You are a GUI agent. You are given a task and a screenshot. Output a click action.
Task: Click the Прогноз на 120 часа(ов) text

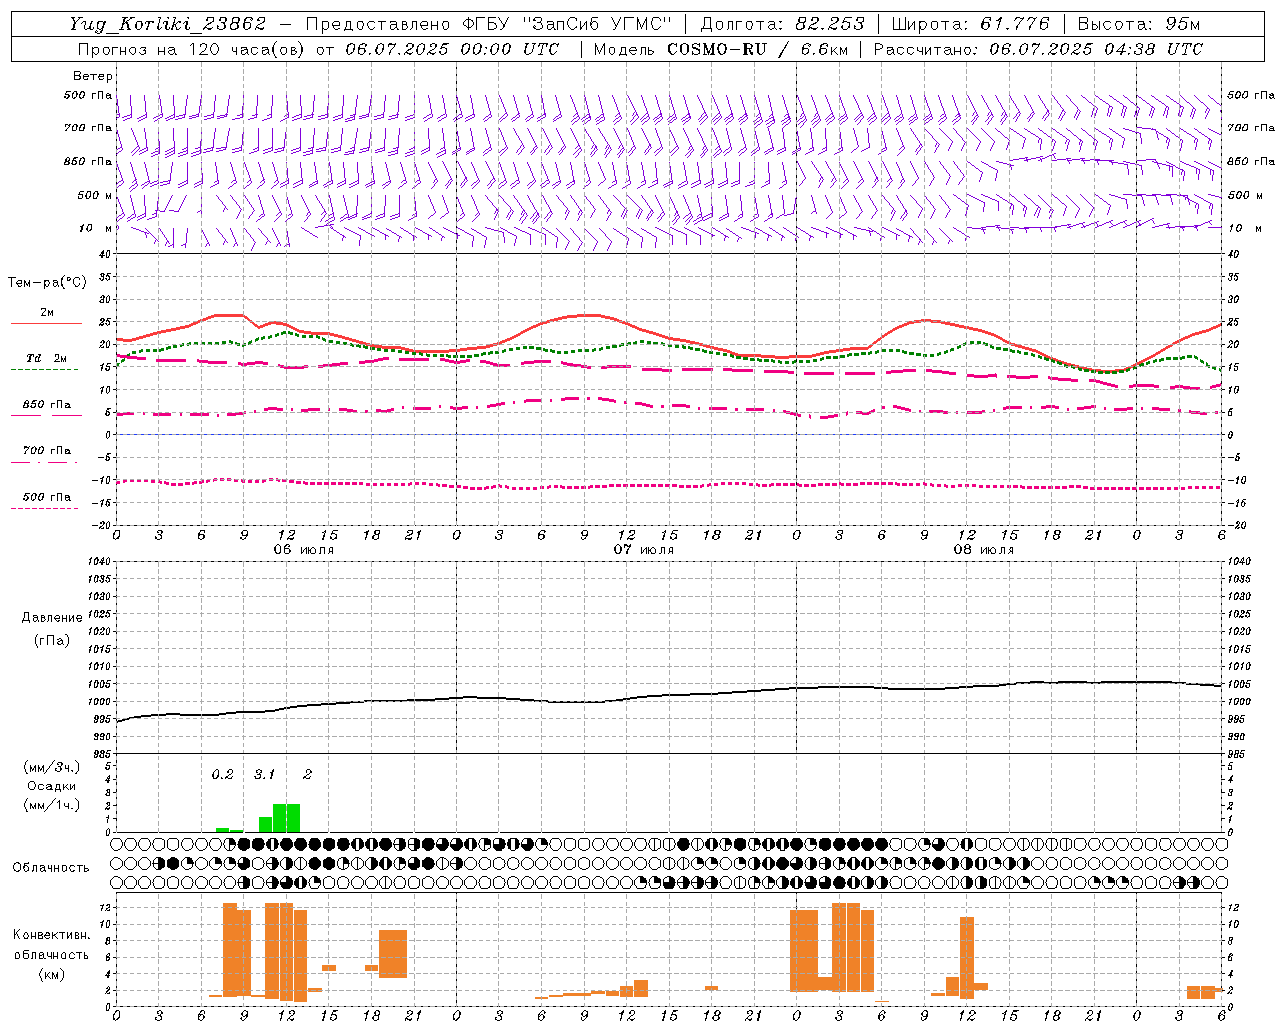click(x=192, y=49)
